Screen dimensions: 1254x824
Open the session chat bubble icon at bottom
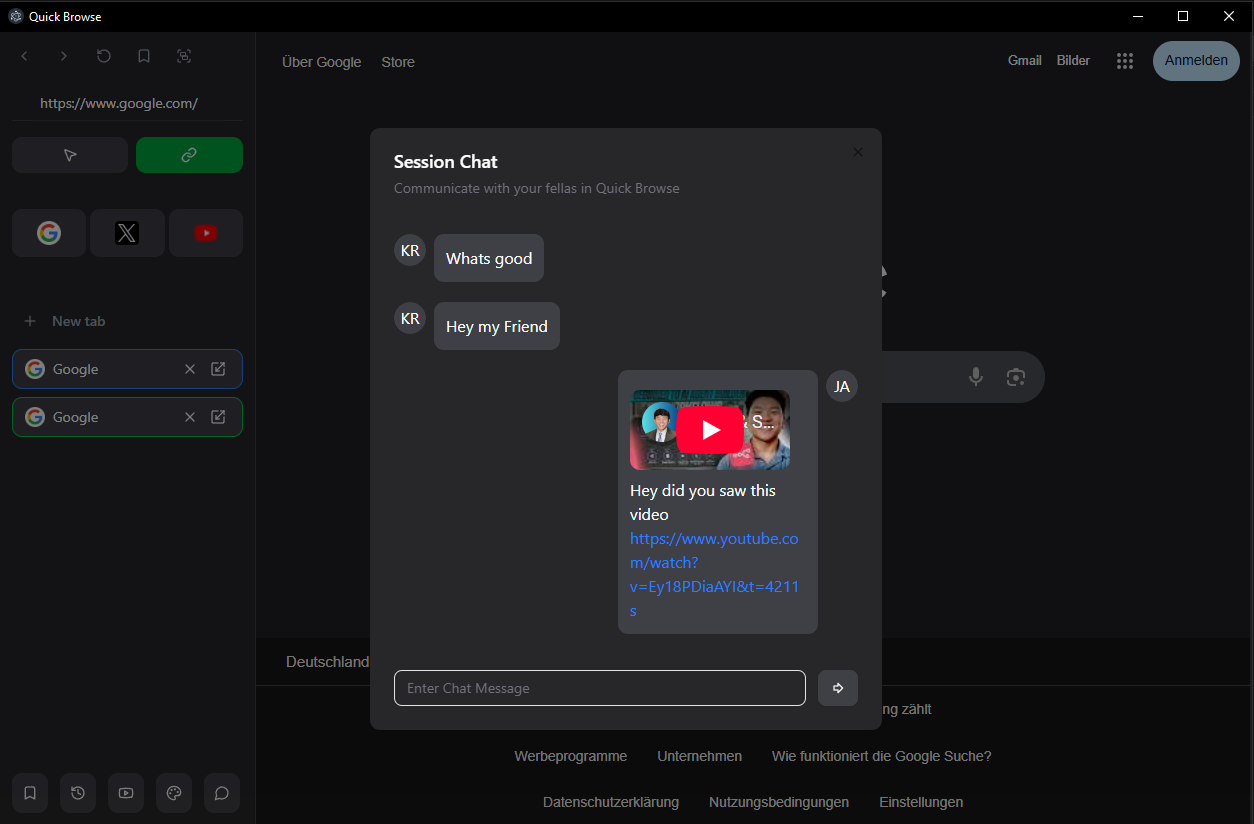(x=222, y=793)
